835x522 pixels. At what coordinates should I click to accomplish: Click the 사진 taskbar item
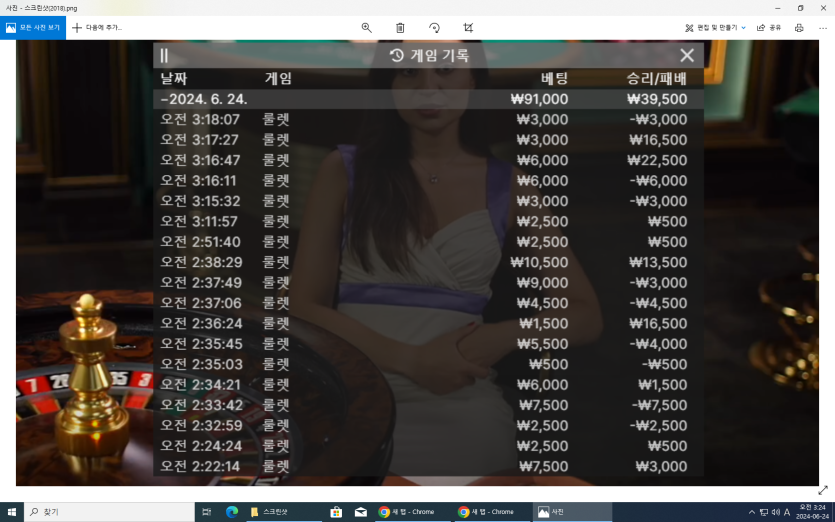point(572,512)
